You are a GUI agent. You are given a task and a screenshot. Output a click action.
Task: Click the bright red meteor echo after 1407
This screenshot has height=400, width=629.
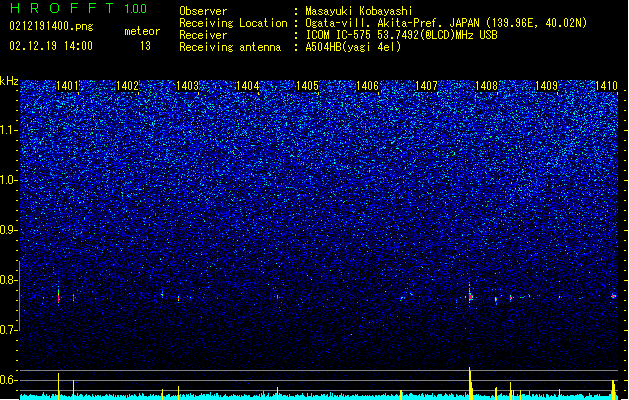pyautogui.click(x=470, y=296)
